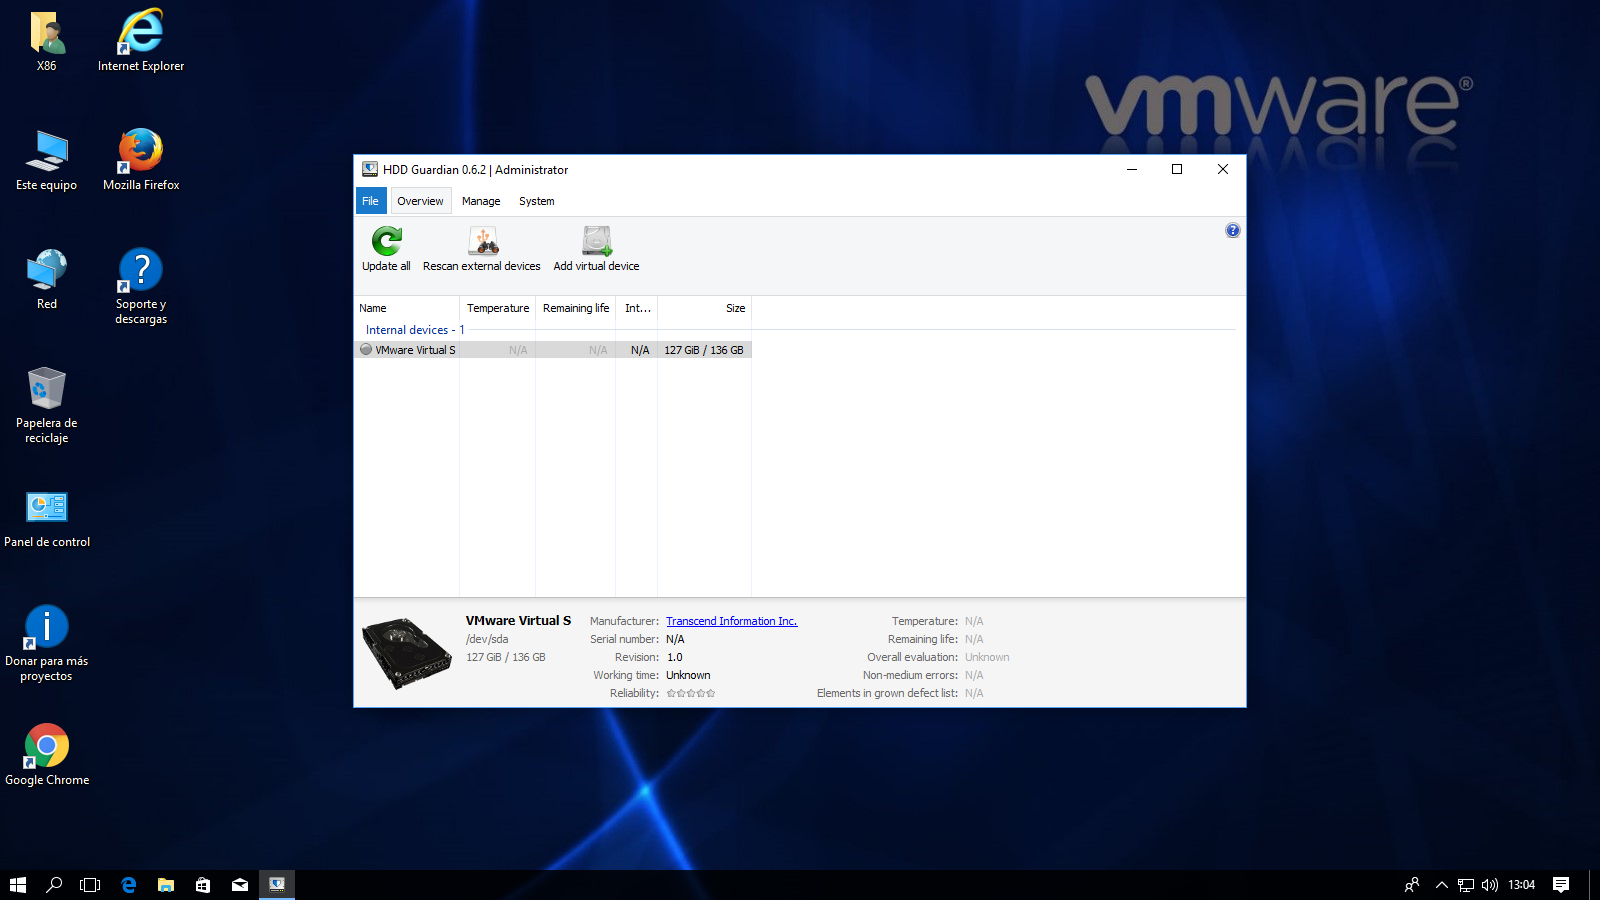Click the 13:04 taskbar clock
1600x900 pixels.
pyautogui.click(x=1521, y=884)
